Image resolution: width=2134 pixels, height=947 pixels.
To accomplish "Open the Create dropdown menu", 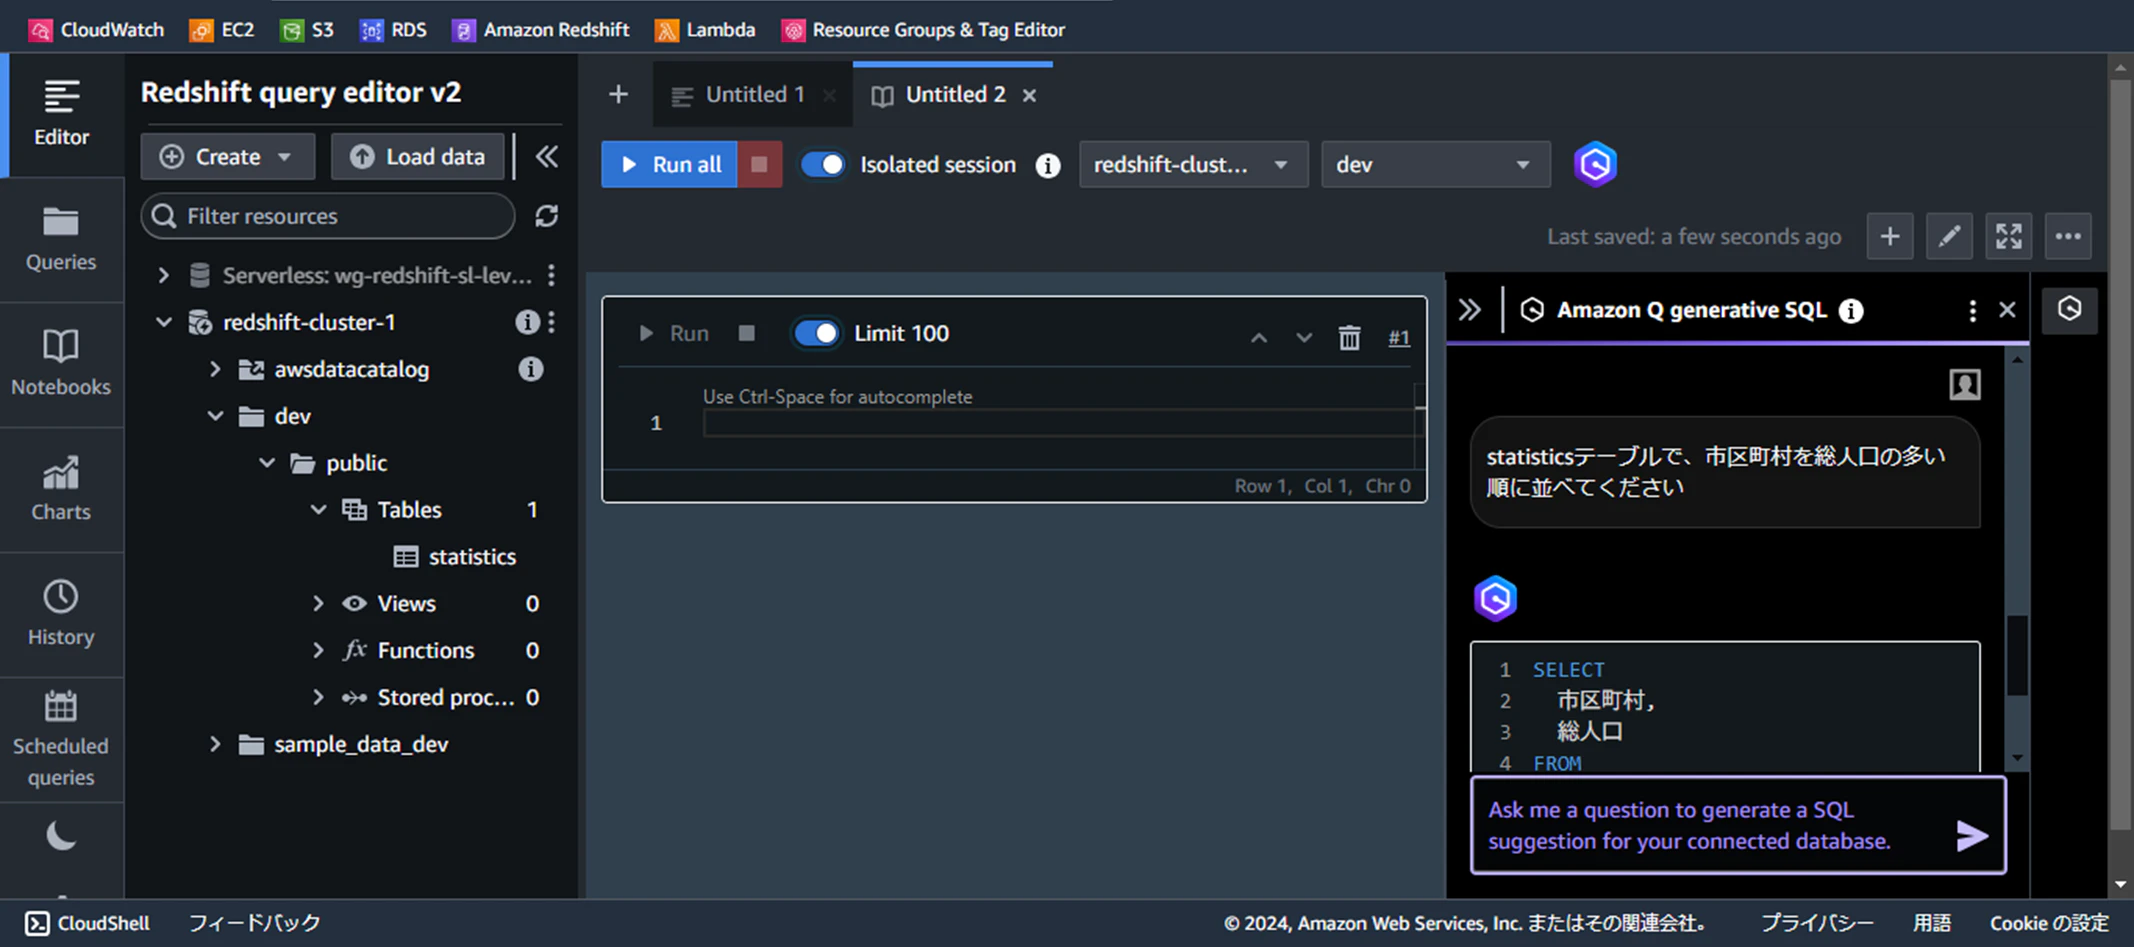I will [x=227, y=157].
